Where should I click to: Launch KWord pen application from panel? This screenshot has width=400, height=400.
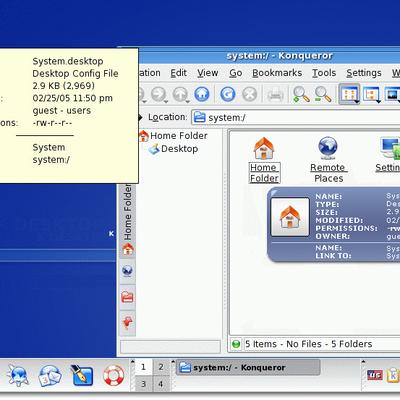point(82,375)
